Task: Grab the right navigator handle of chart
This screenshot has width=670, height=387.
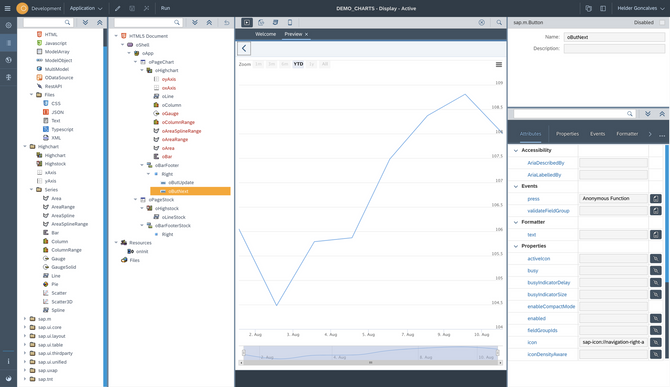Action: tap(497, 352)
